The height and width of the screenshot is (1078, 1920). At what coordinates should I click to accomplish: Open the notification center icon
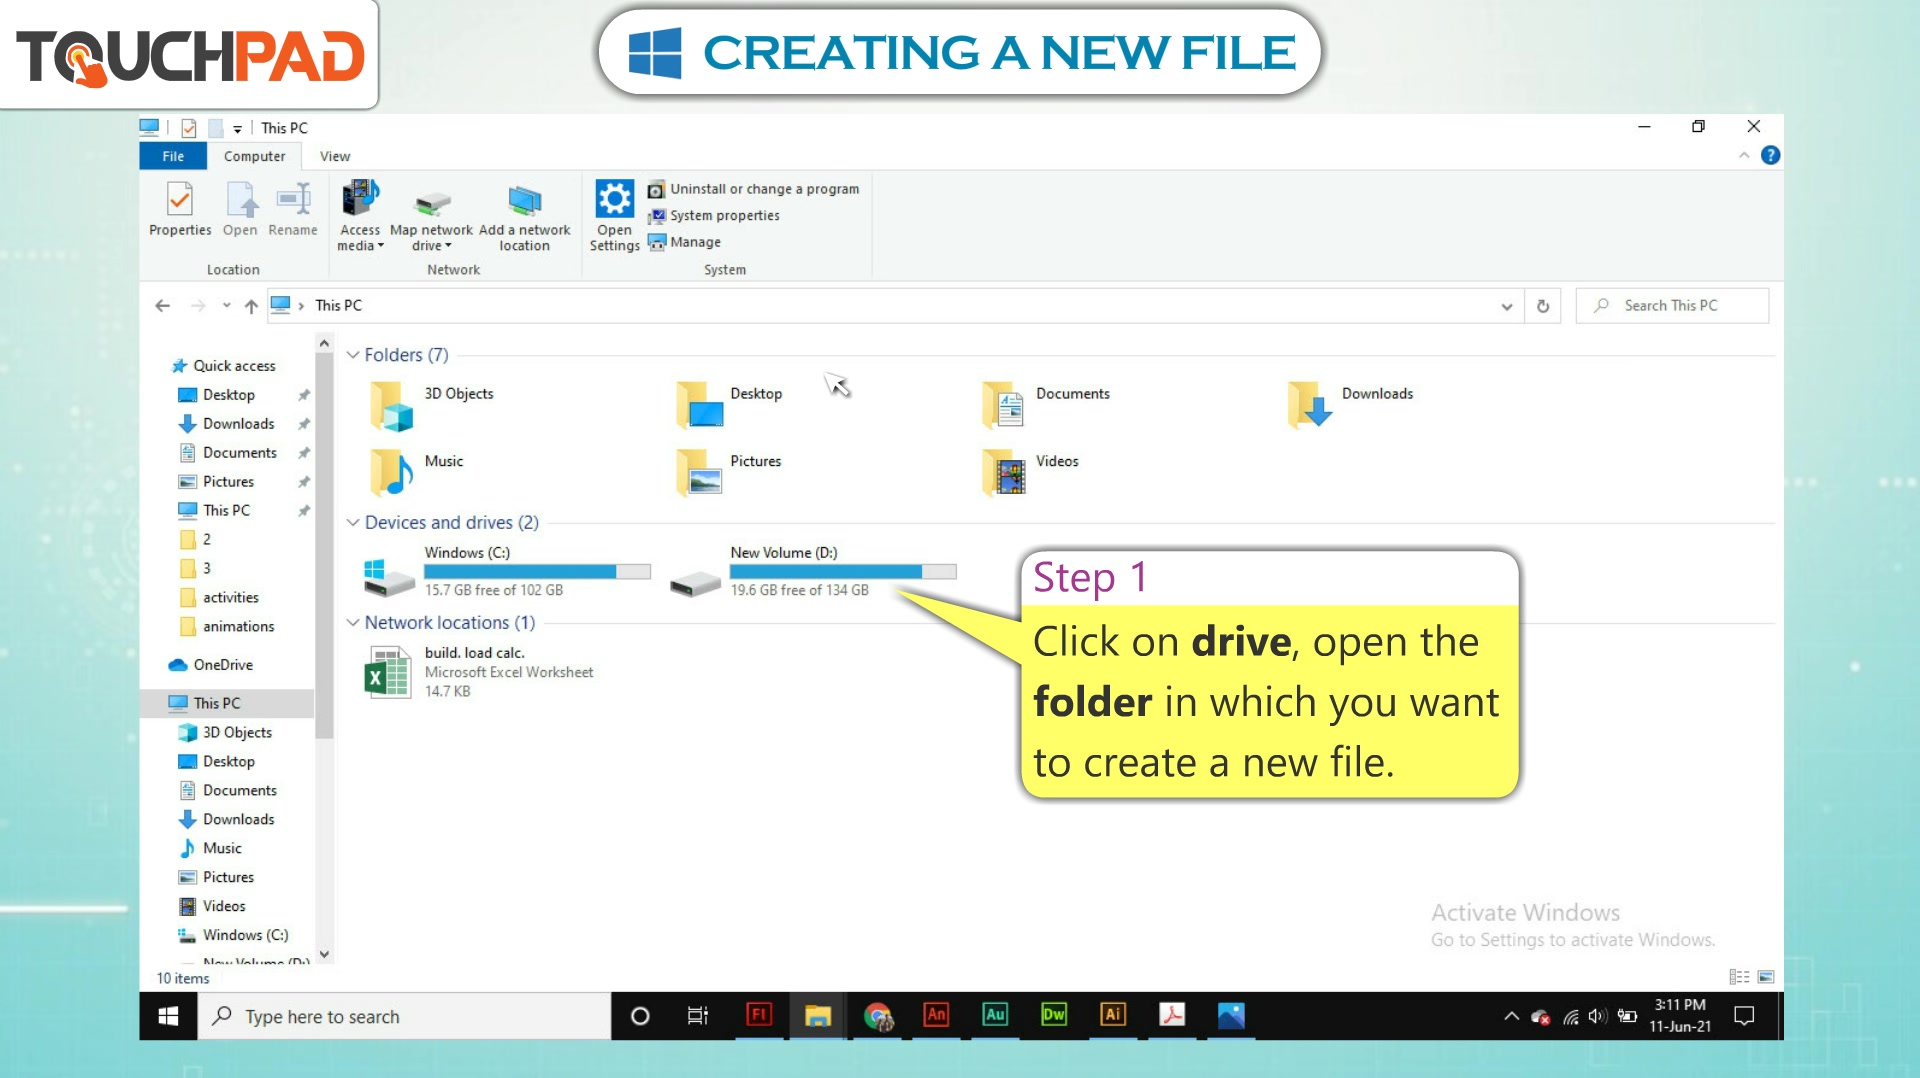tap(1744, 1017)
